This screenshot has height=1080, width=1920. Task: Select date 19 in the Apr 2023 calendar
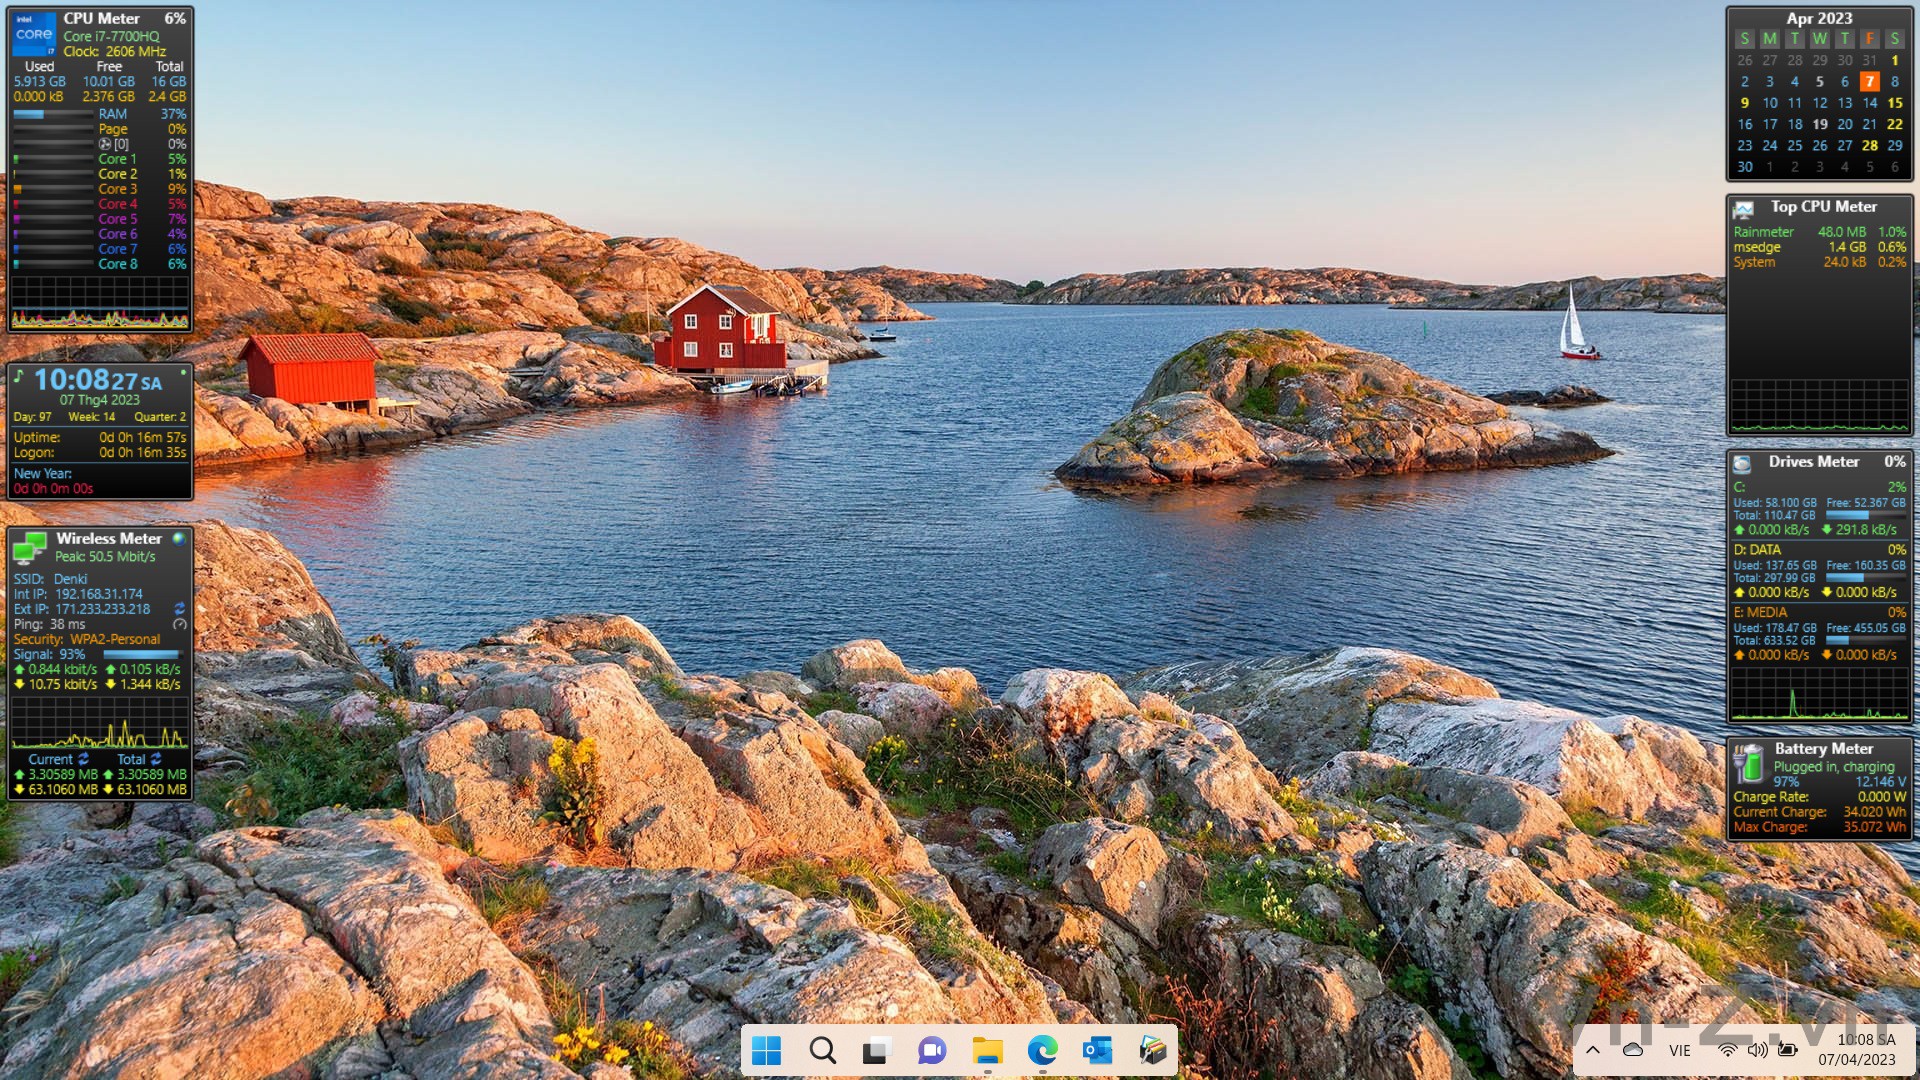tap(1819, 124)
